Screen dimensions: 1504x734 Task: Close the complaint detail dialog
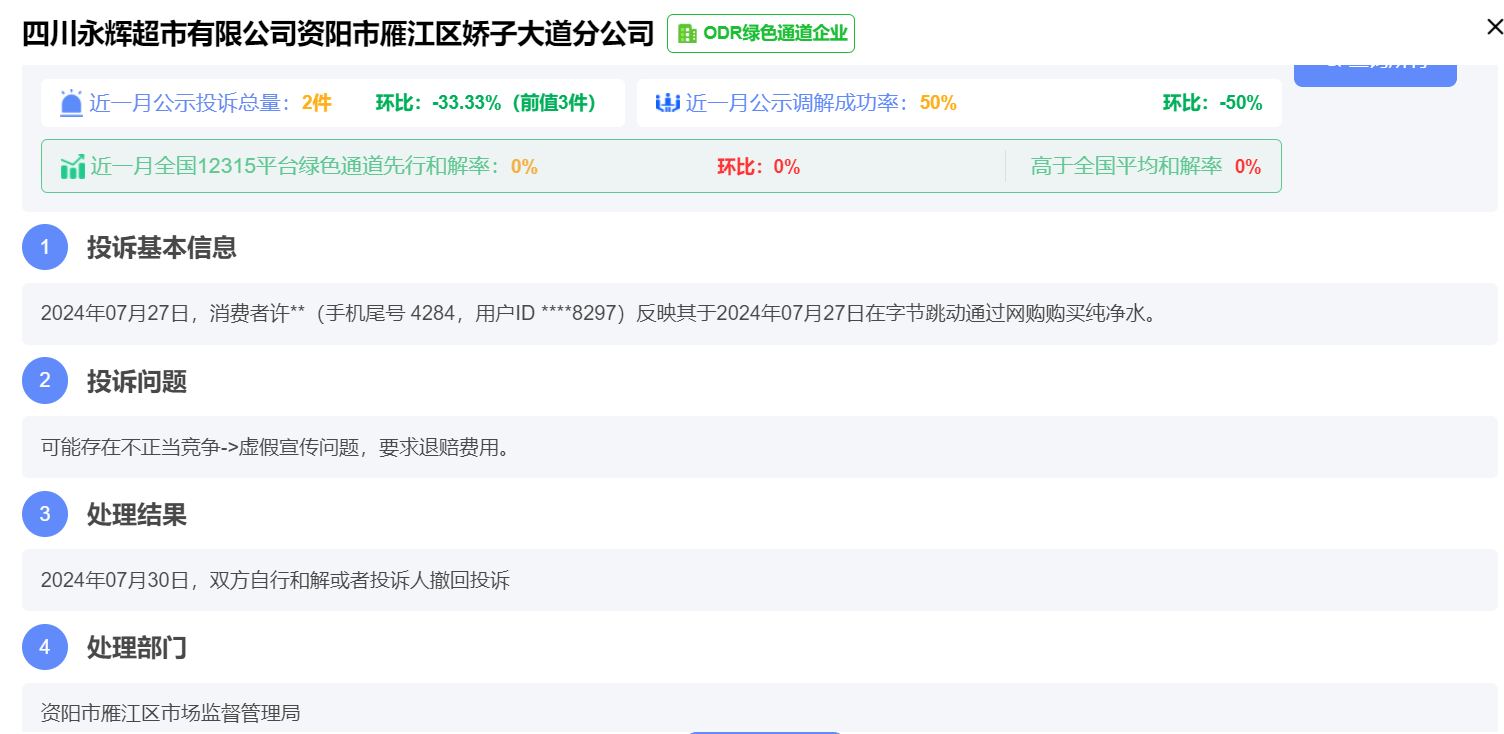point(1494,27)
